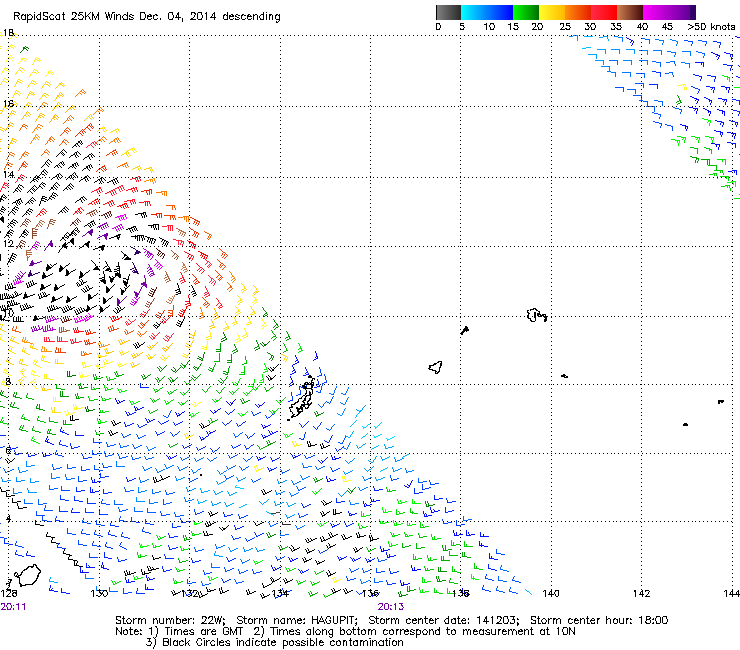Click the round island outline in the bottom-left corner
740x650 pixels.
point(27,575)
